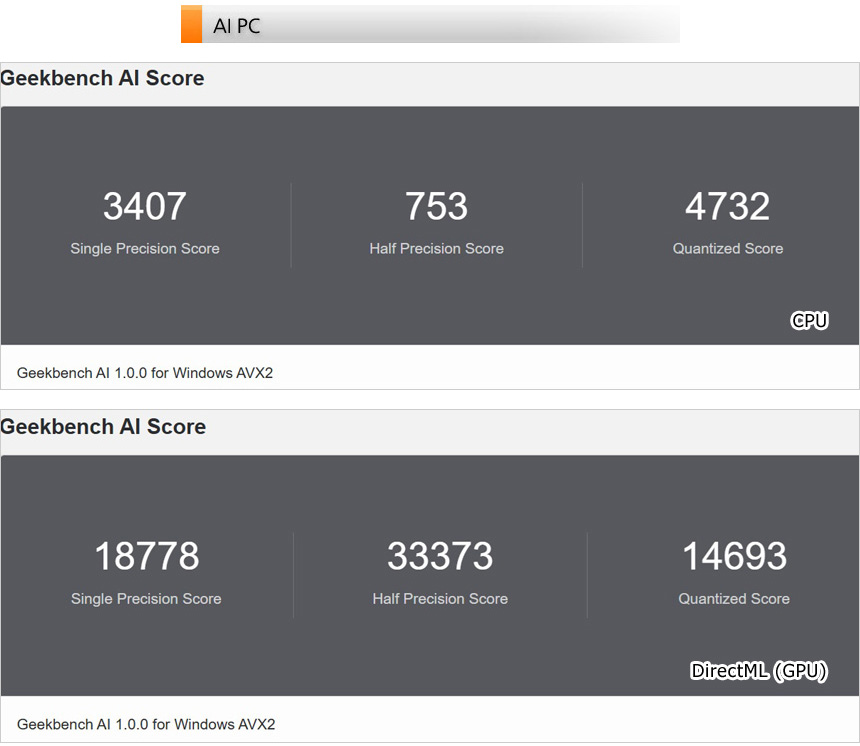The width and height of the screenshot is (860, 746).
Task: Click the DirectML (GPU) overlay label
Action: pos(759,671)
